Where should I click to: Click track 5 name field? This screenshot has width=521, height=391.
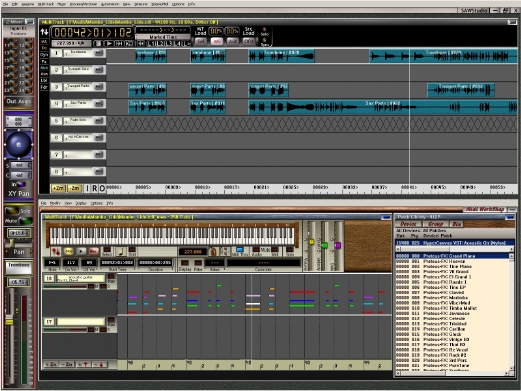pos(79,121)
